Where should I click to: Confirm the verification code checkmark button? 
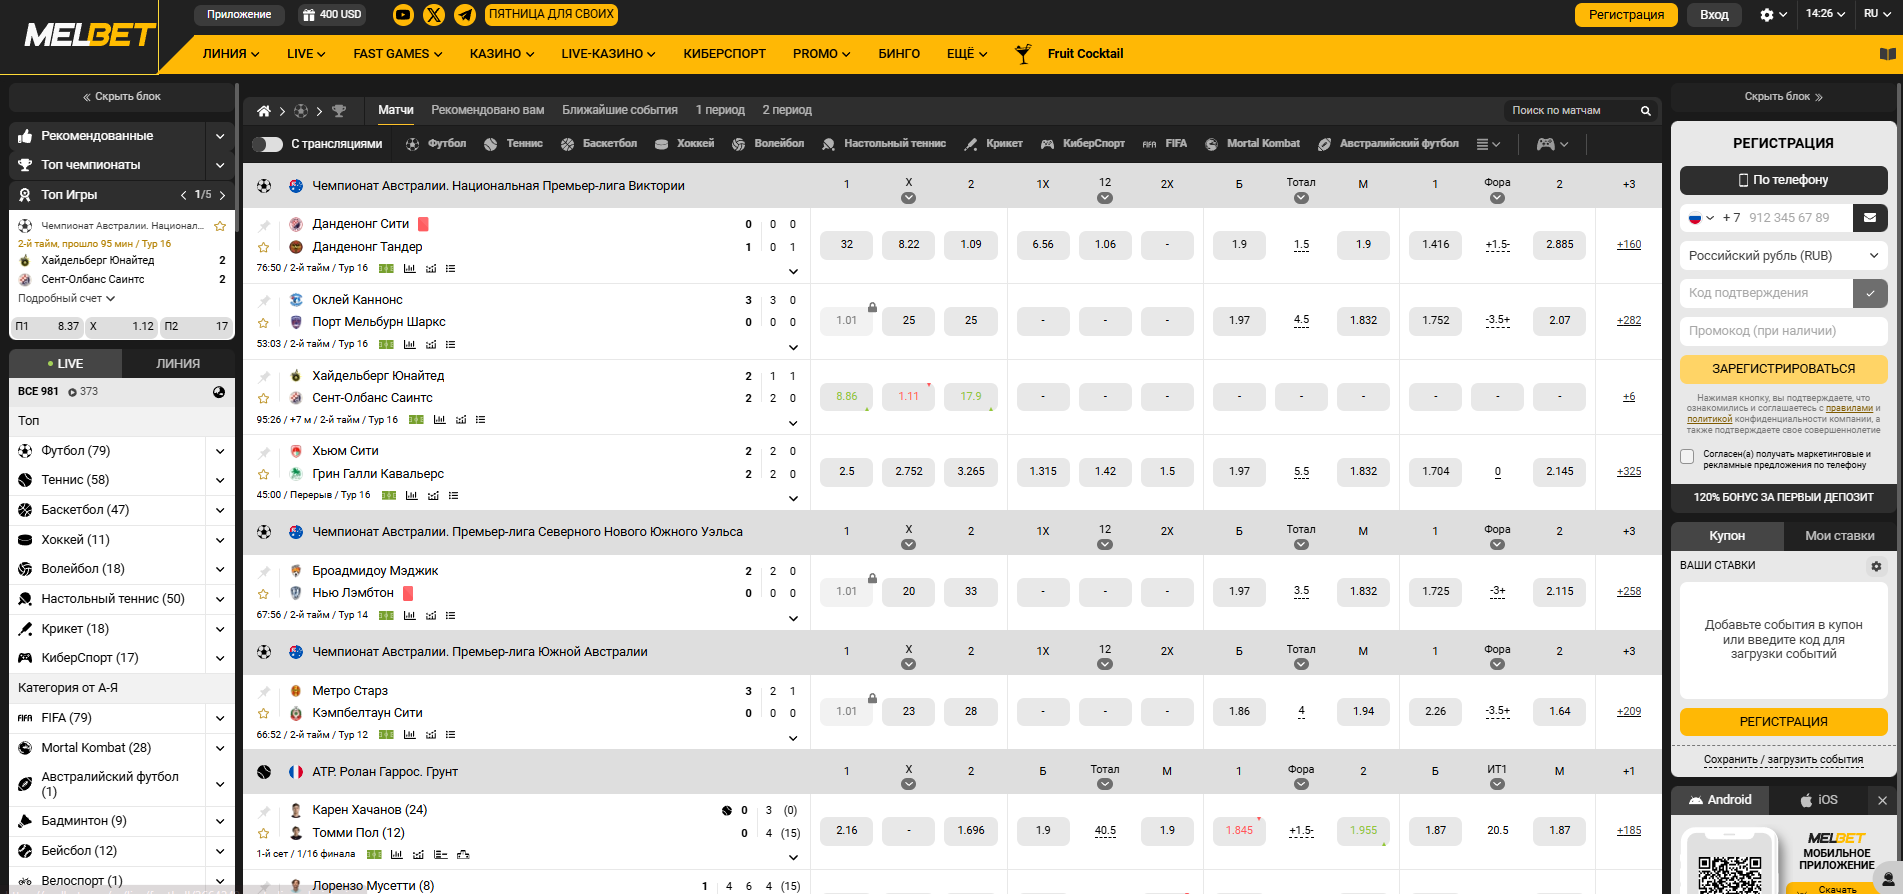(x=1870, y=293)
